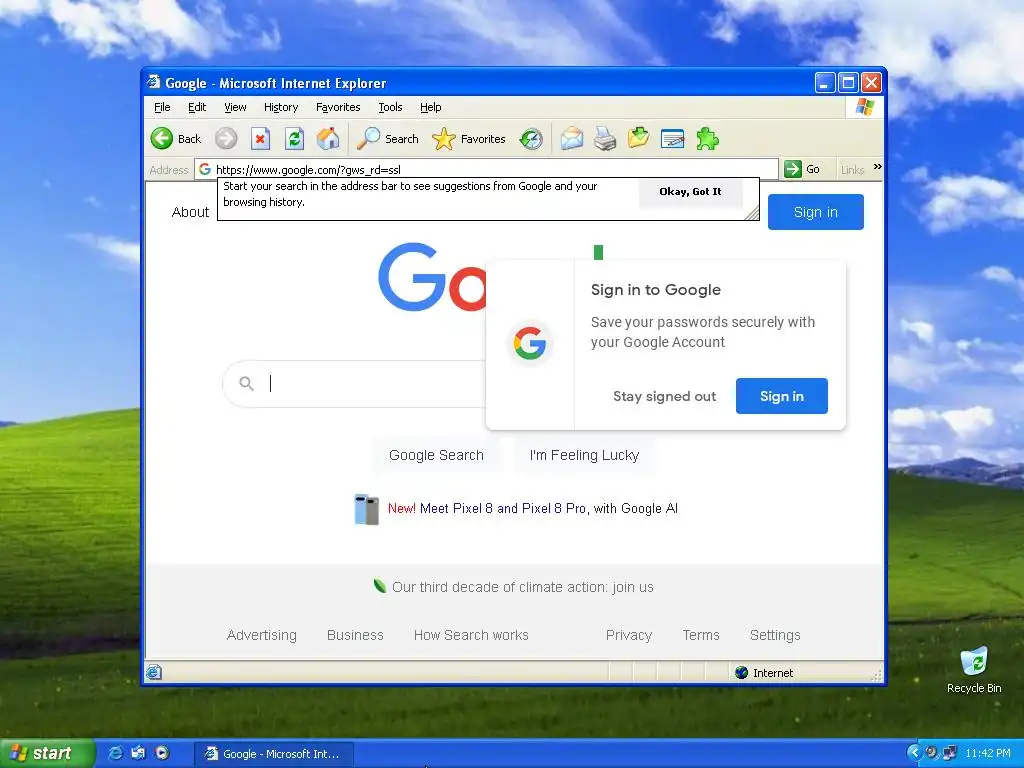The width and height of the screenshot is (1024, 768).
Task: Click Show Desktop quick launch icon
Action: pos(138,753)
